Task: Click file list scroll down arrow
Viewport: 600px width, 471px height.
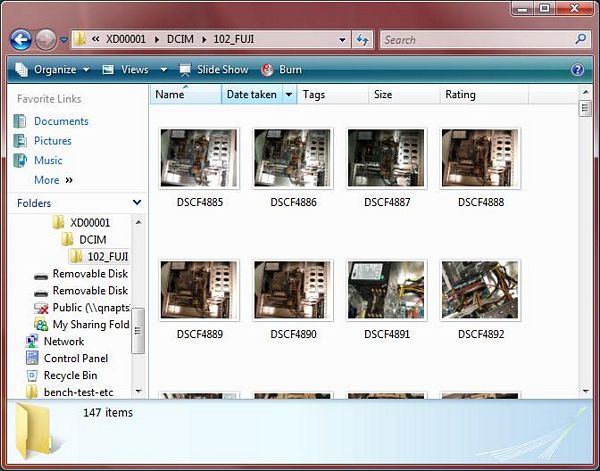Action: point(585,391)
